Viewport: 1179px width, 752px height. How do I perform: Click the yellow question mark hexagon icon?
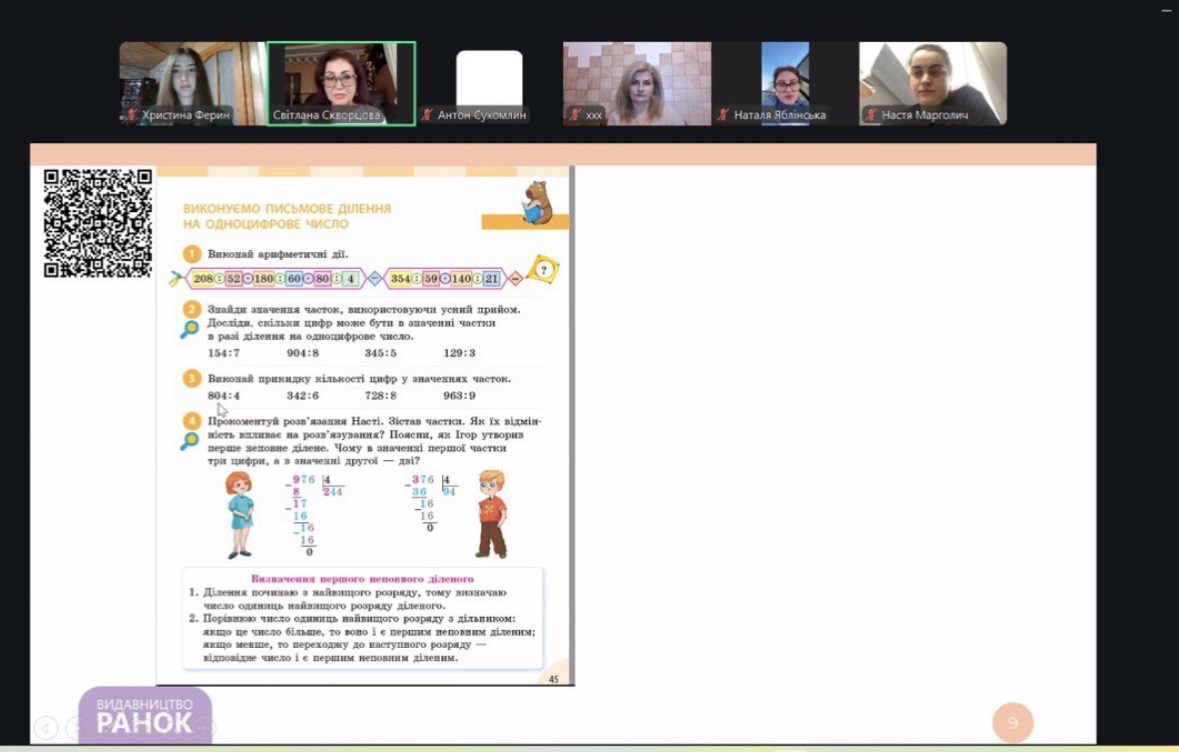pos(543,269)
